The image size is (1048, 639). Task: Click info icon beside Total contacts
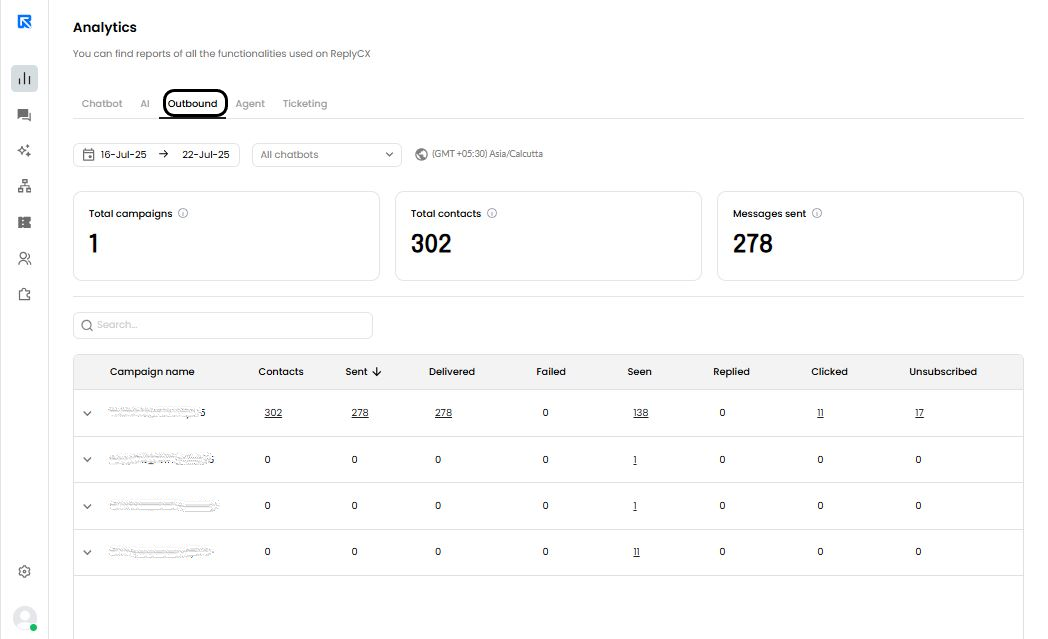pyautogui.click(x=492, y=213)
